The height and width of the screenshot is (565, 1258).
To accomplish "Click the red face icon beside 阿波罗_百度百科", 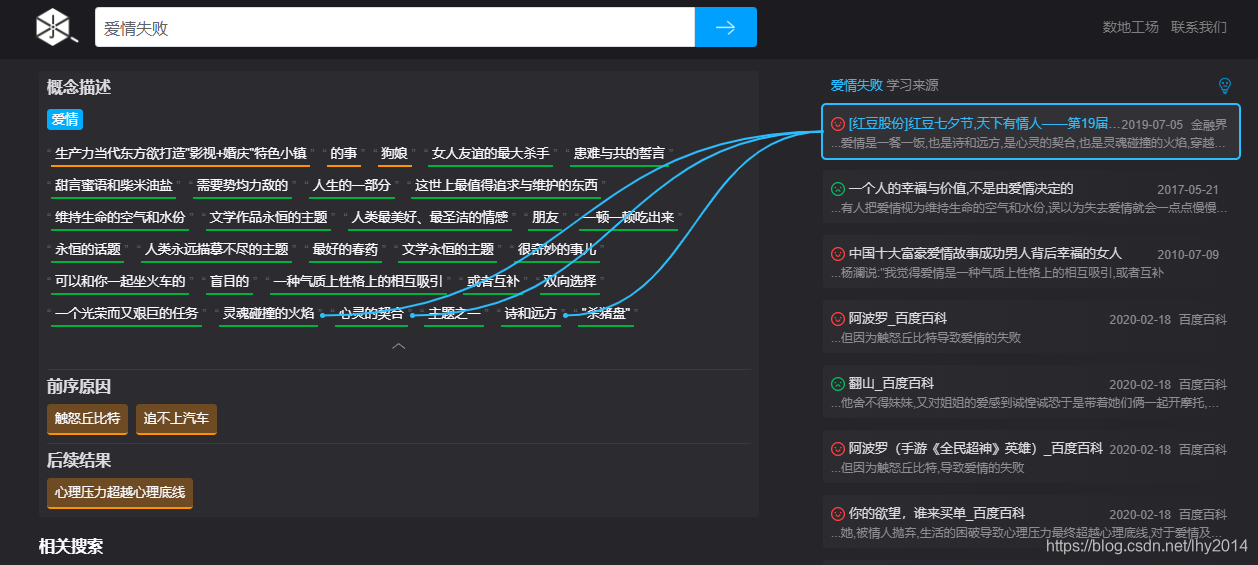I will 838,319.
